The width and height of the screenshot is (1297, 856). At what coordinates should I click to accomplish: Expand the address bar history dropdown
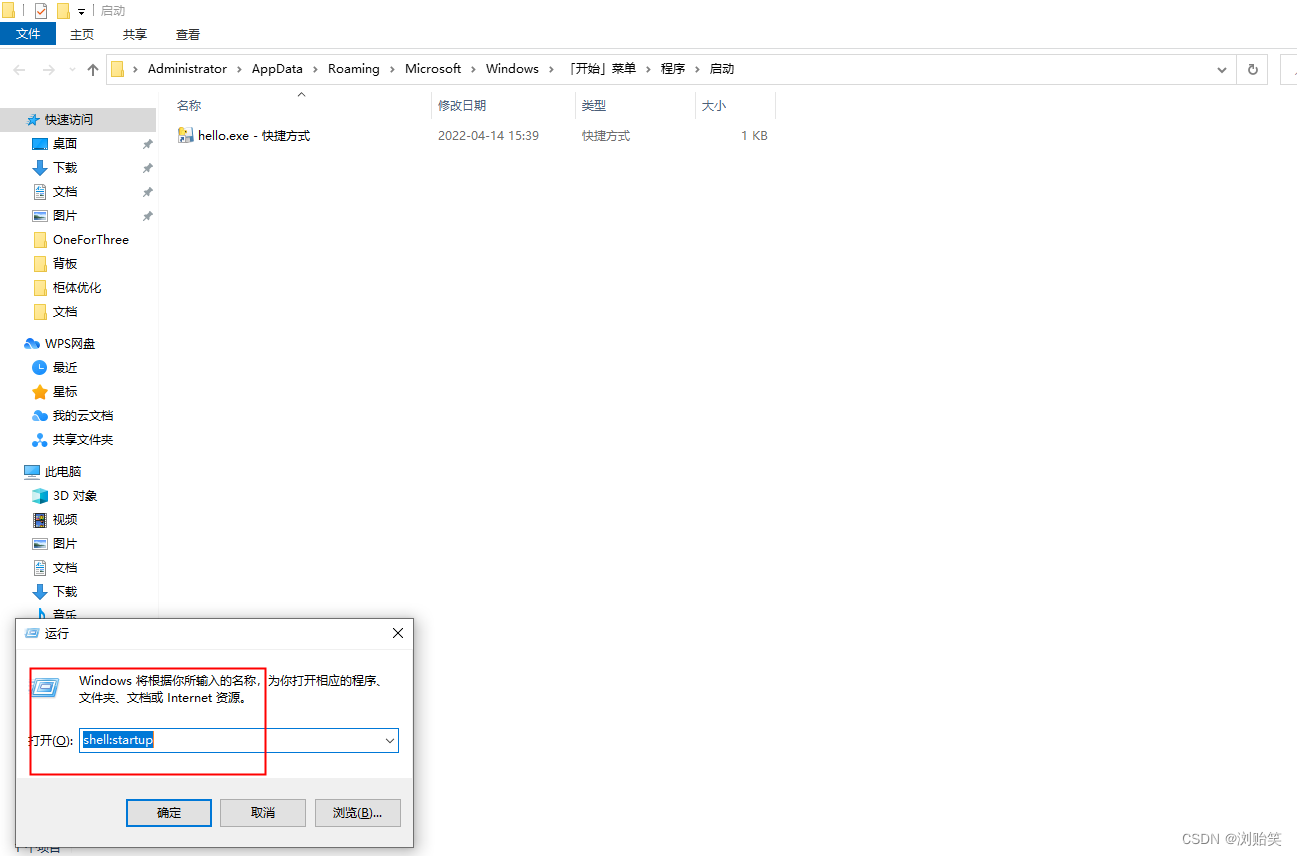[x=1222, y=69]
